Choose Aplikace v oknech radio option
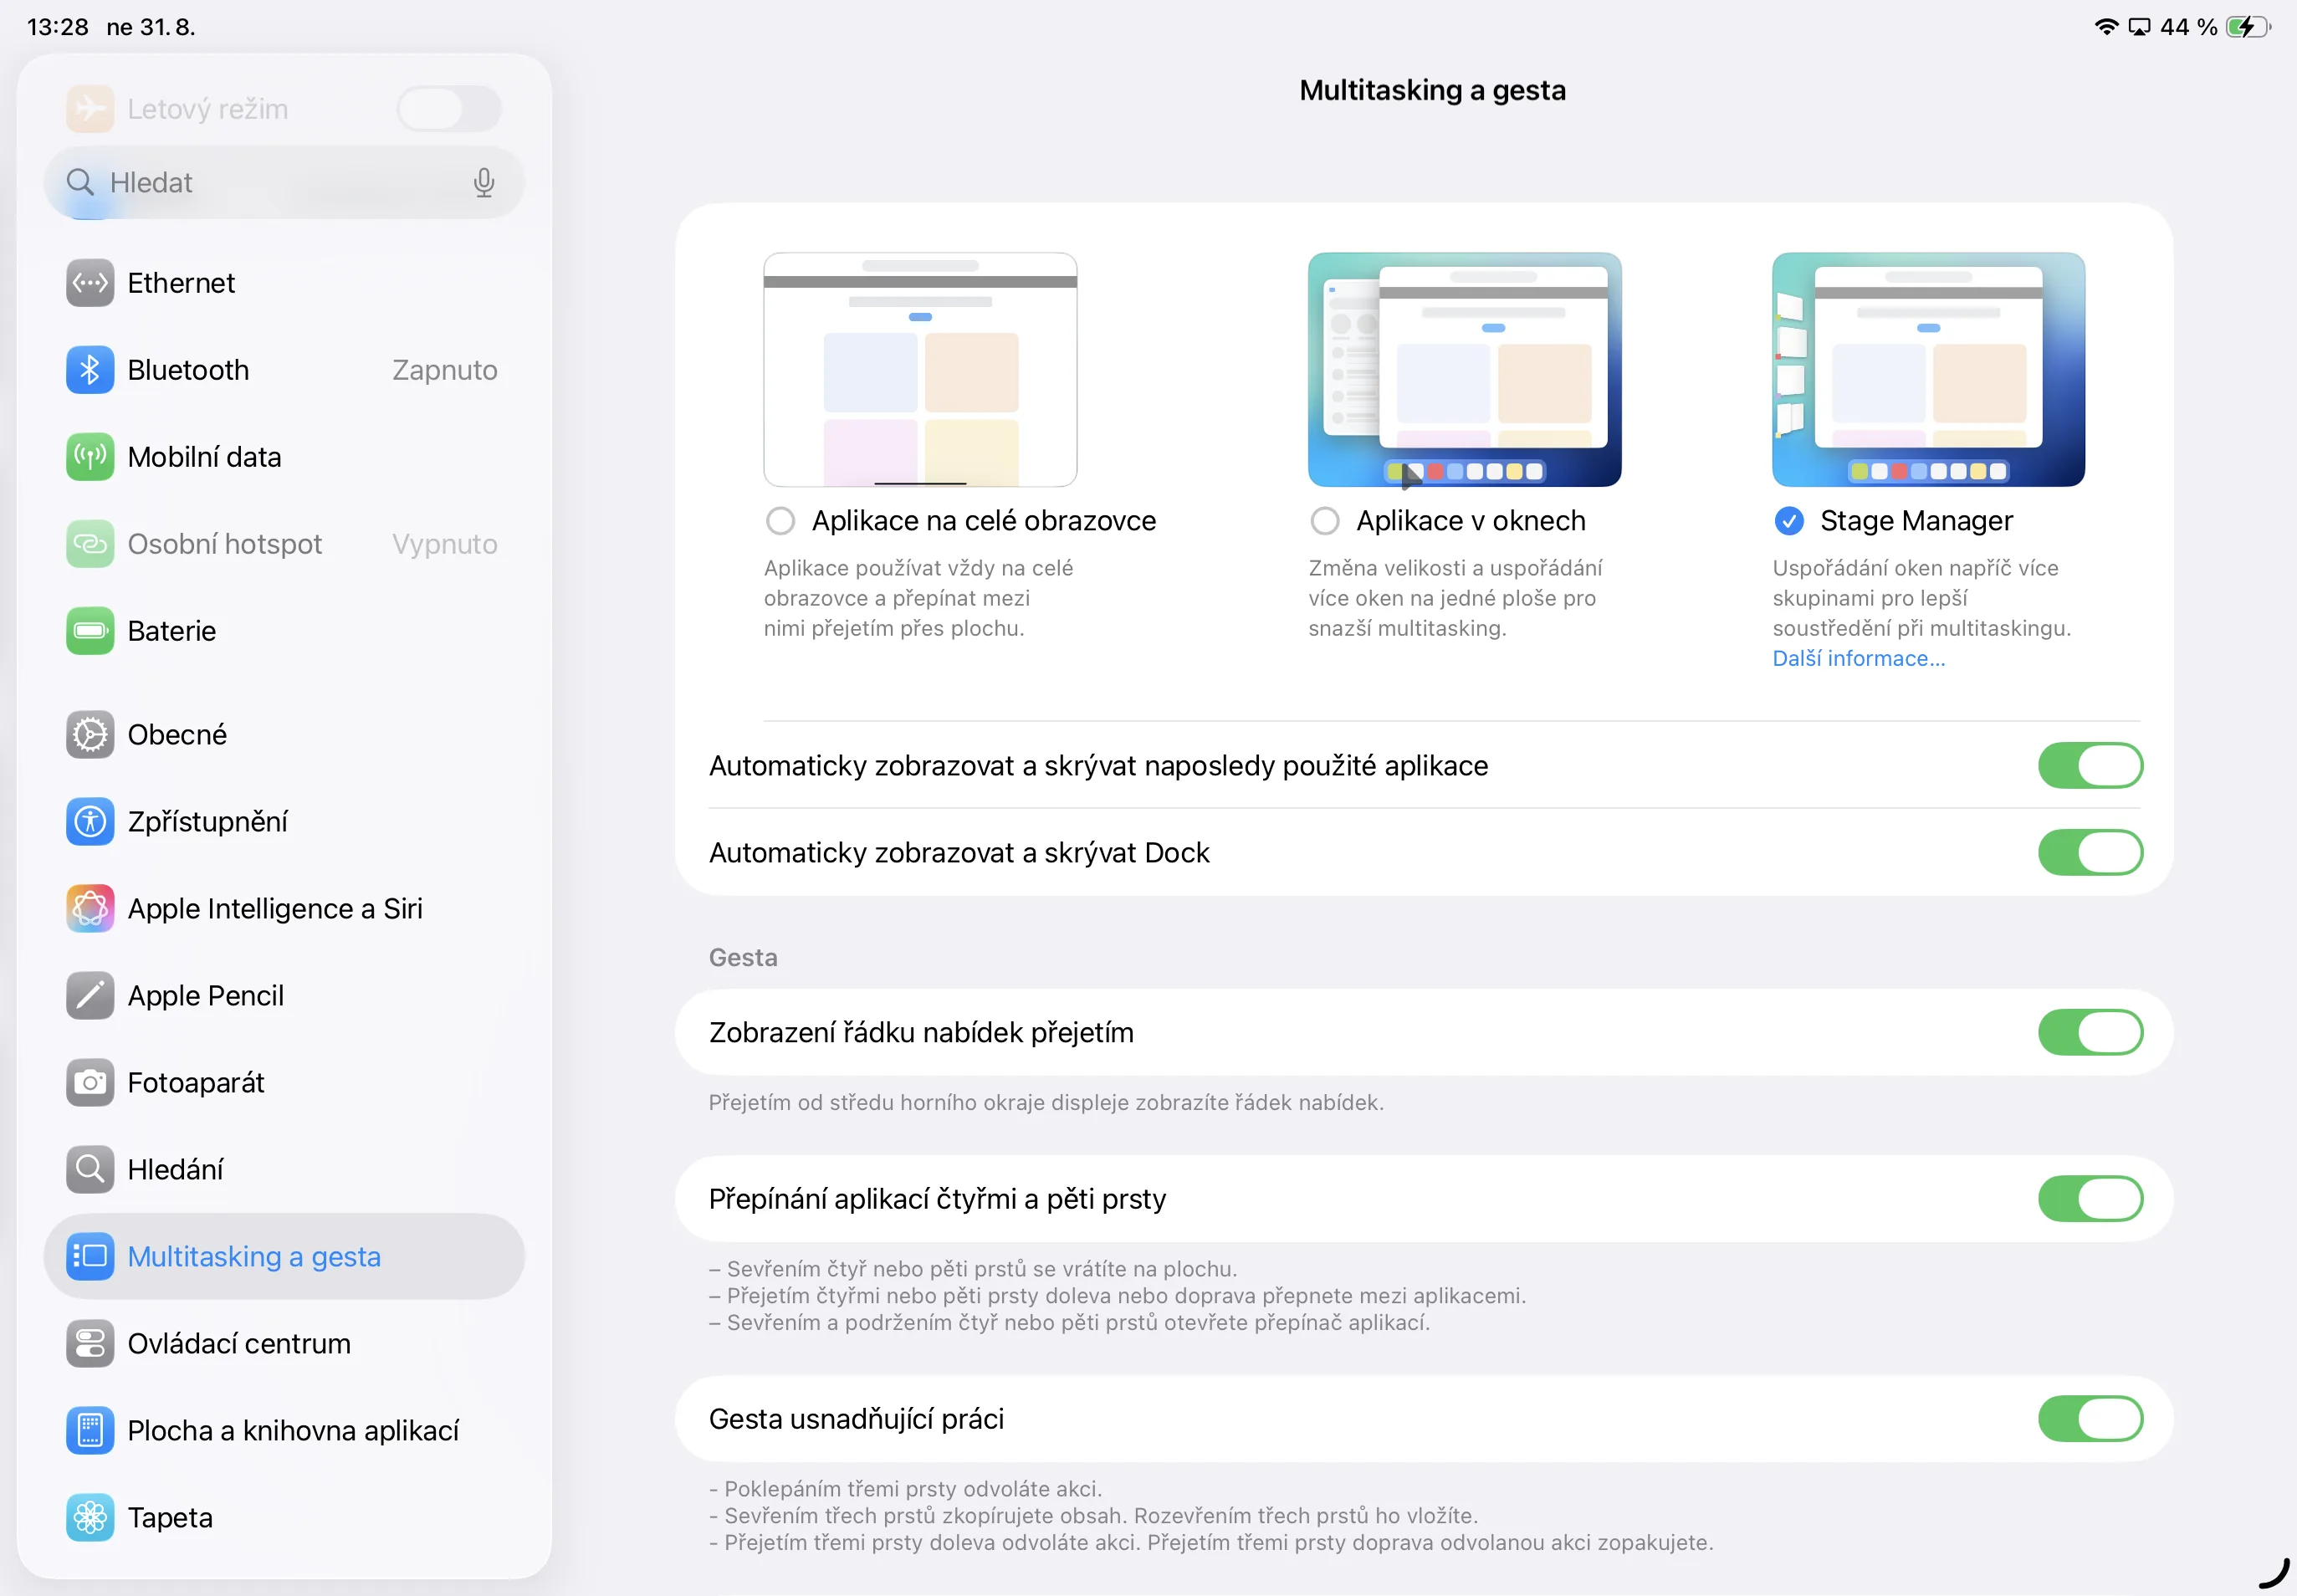Image resolution: width=2297 pixels, height=1596 pixels. [x=1325, y=521]
